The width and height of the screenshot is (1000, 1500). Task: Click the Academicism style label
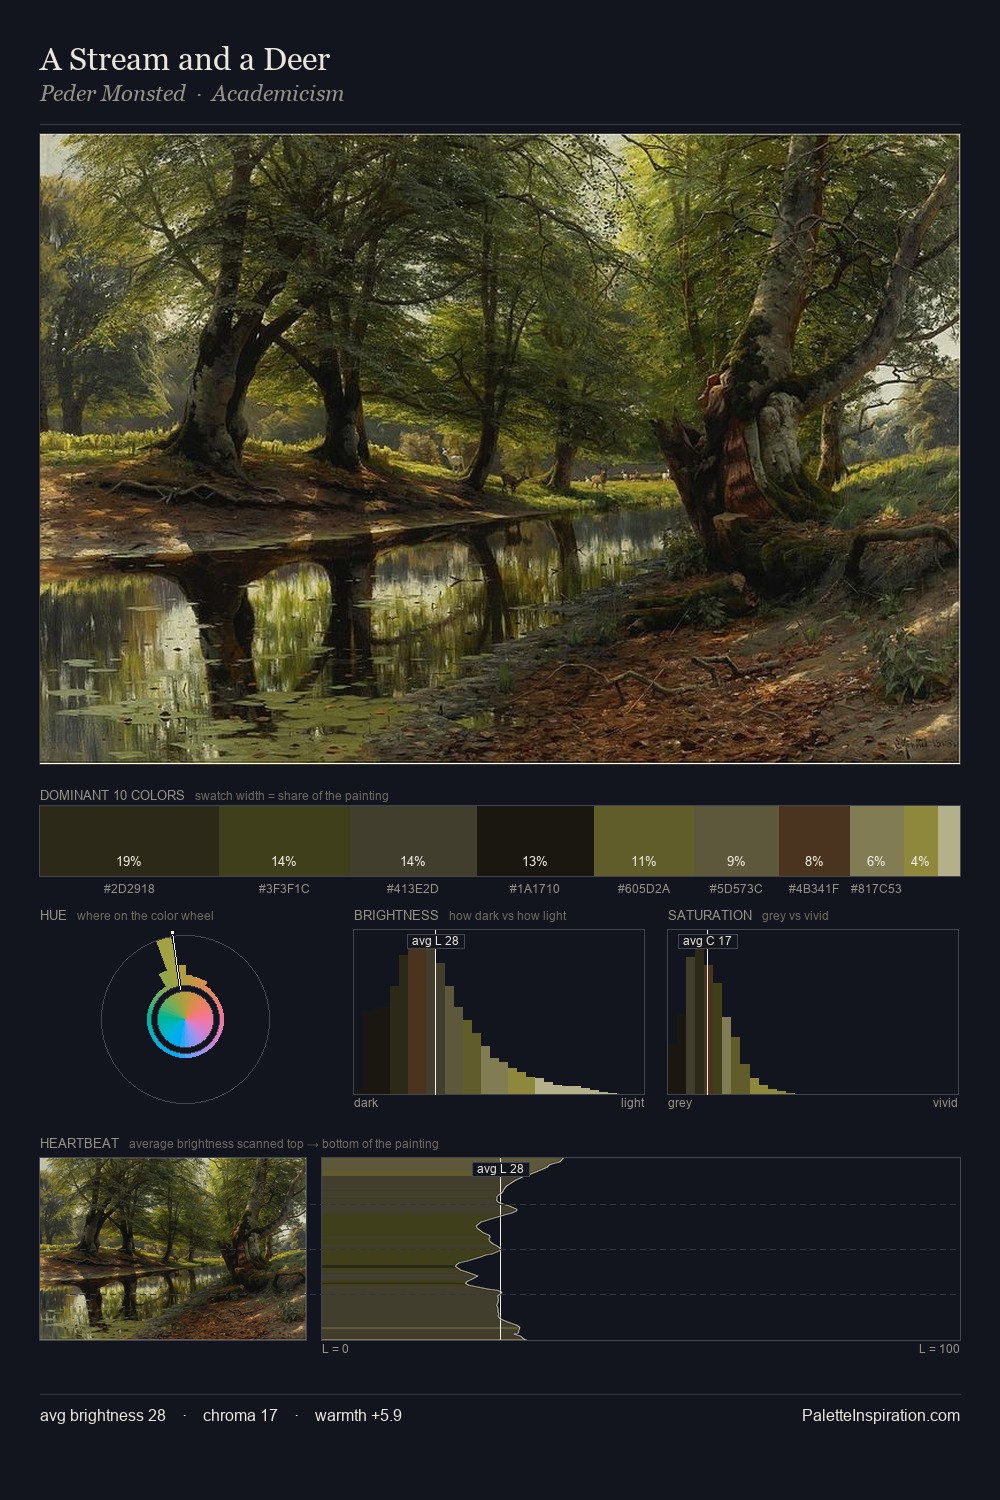point(277,94)
